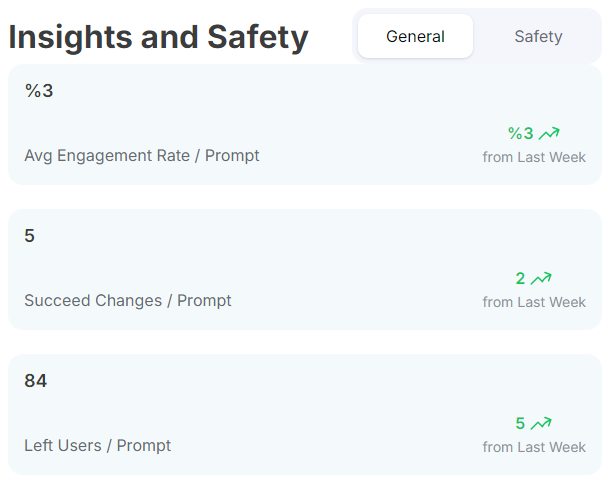Click the green %3 weekly change figure

point(520,133)
